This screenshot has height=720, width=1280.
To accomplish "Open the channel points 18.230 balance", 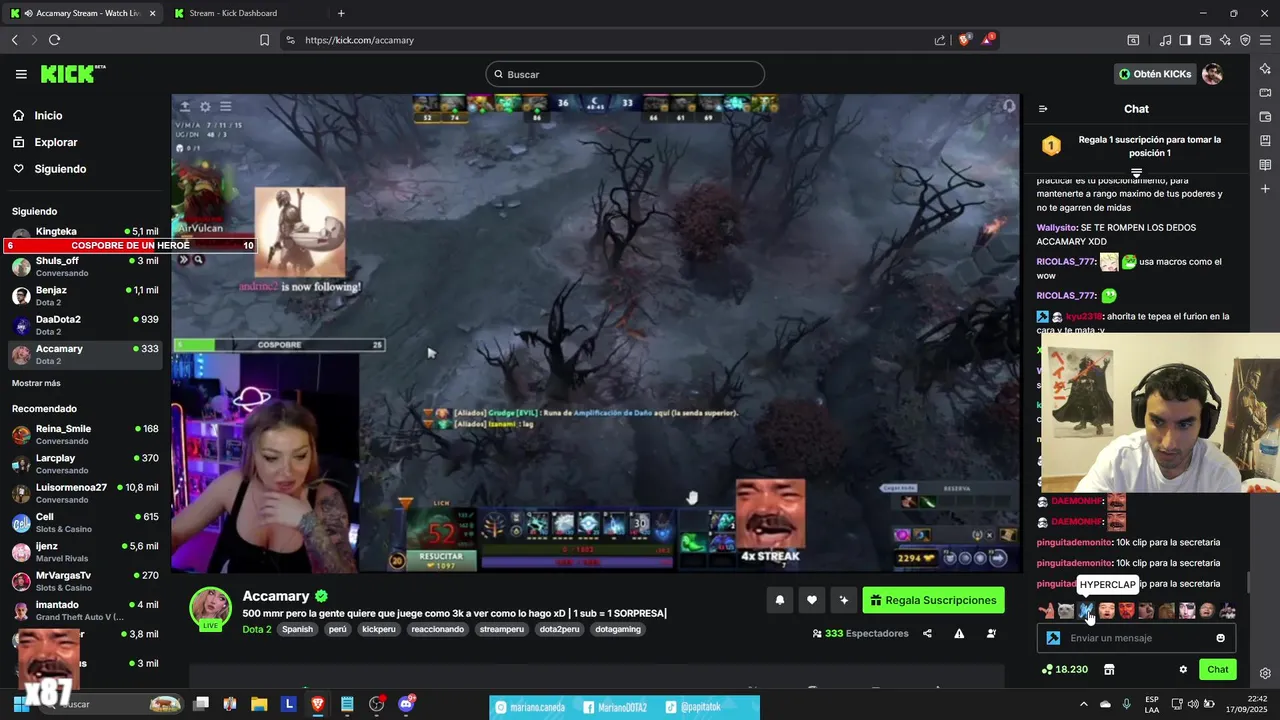I will coord(1064,669).
